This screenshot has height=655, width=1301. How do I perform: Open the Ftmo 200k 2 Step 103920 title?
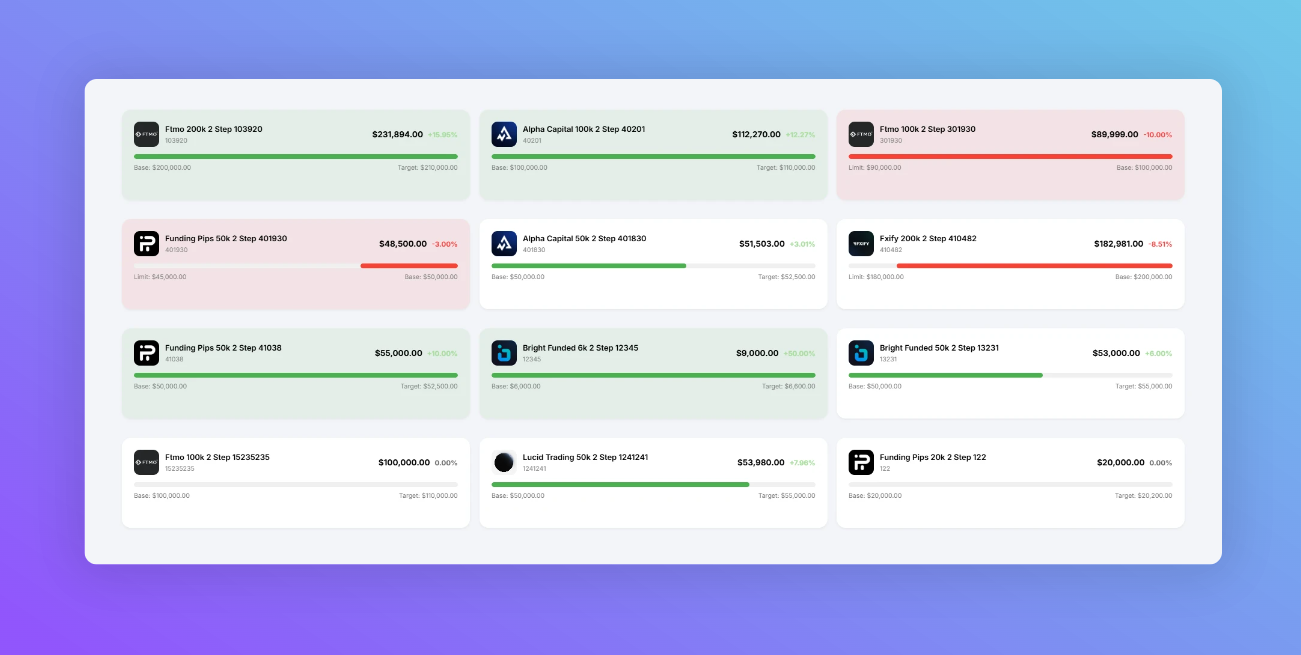[x=214, y=129]
